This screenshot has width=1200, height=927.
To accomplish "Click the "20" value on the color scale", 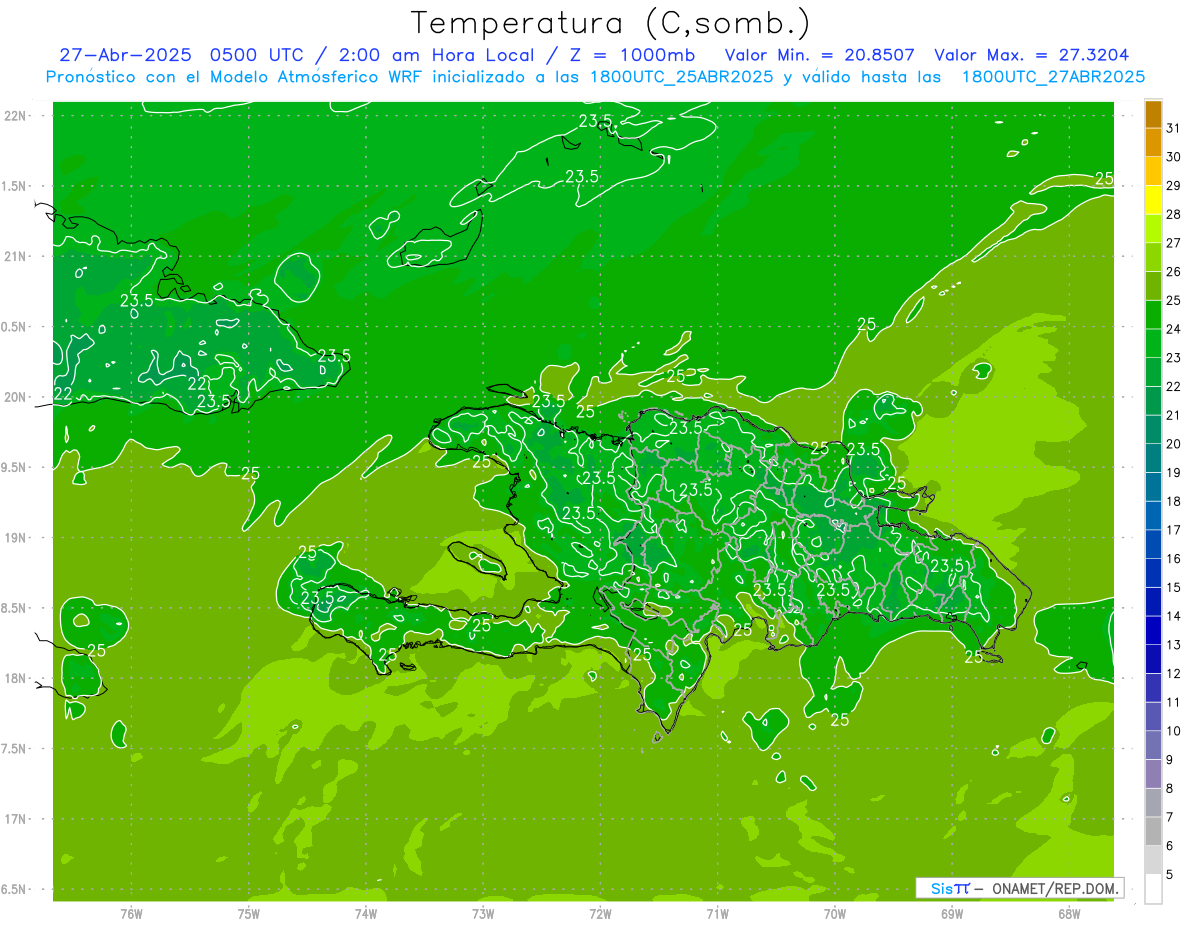I will [1174, 444].
